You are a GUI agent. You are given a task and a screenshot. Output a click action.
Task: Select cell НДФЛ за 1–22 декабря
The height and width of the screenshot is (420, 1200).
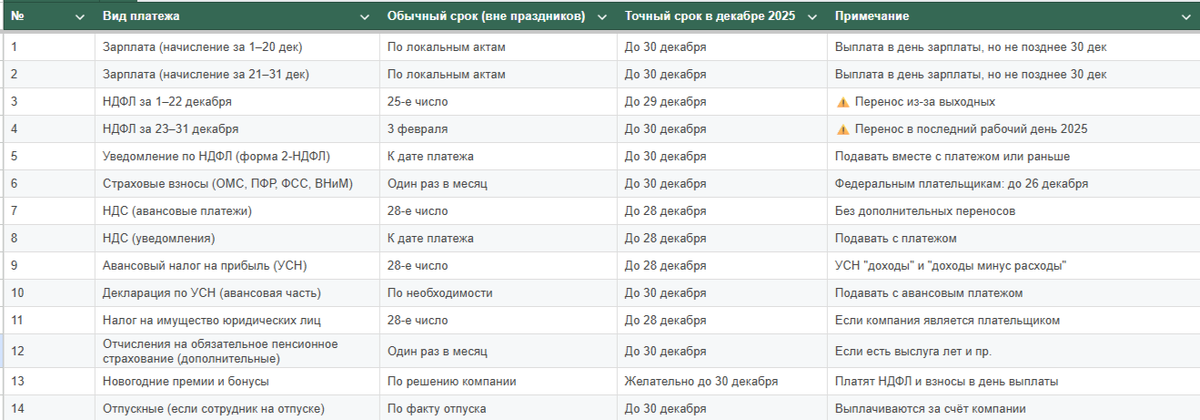click(x=238, y=102)
